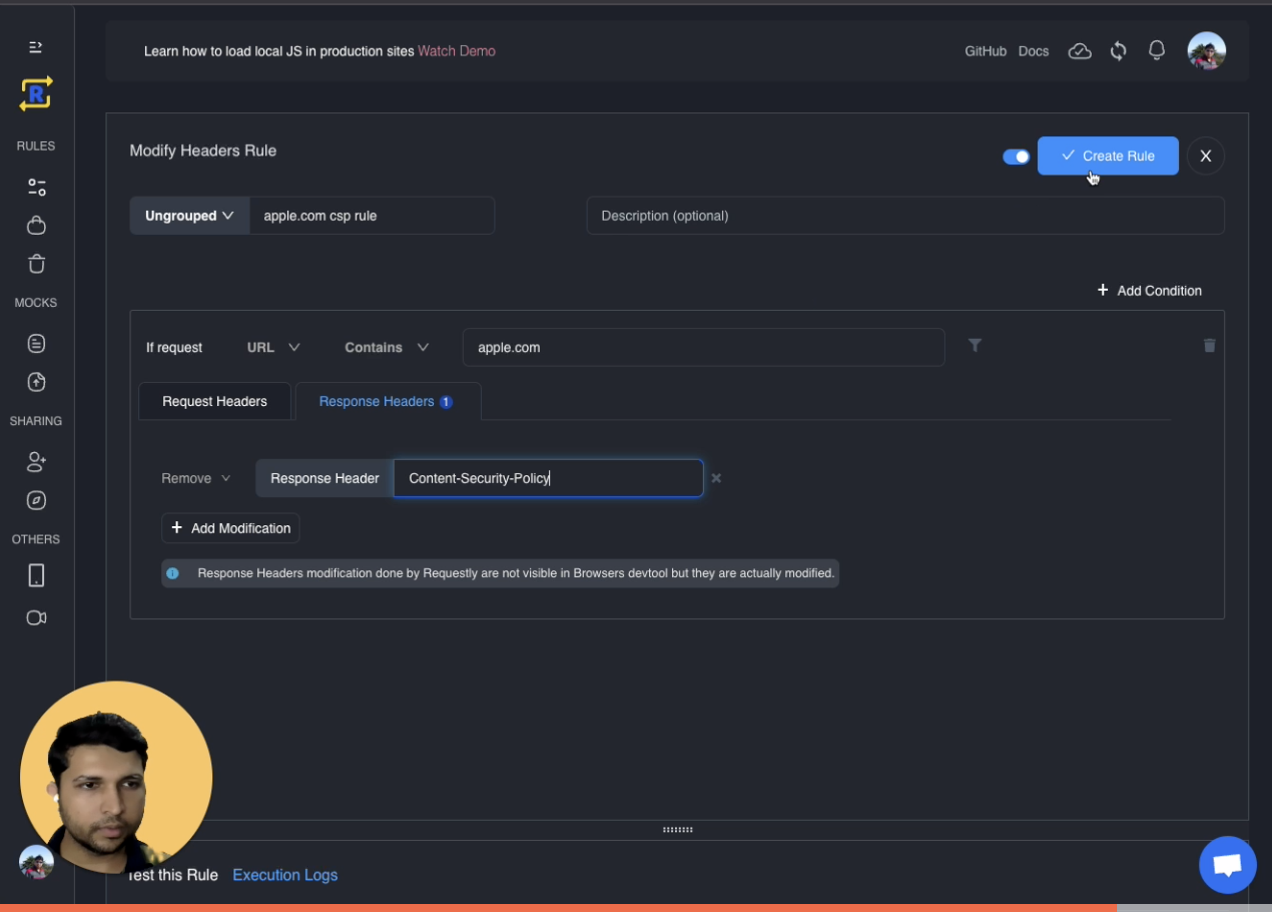1272x912 pixels.
Task: Focus the Description optional field
Action: click(905, 216)
